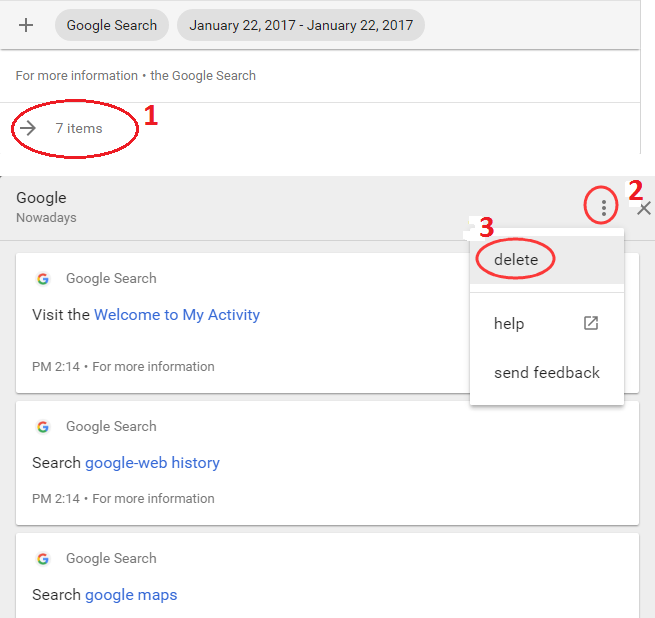Click For more information on Welcome card
Image resolution: width=655 pixels, height=618 pixels.
click(153, 367)
